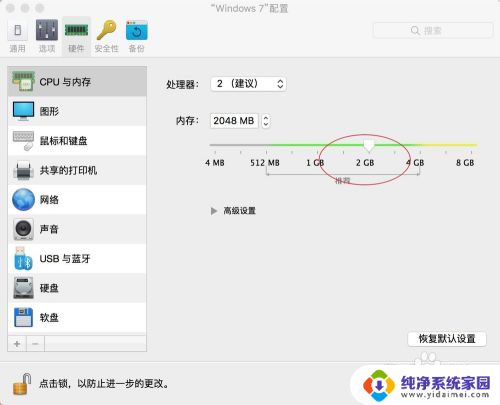Select USB 与蓝牙 icon item
Screen dimensions: 500x405
(77, 258)
